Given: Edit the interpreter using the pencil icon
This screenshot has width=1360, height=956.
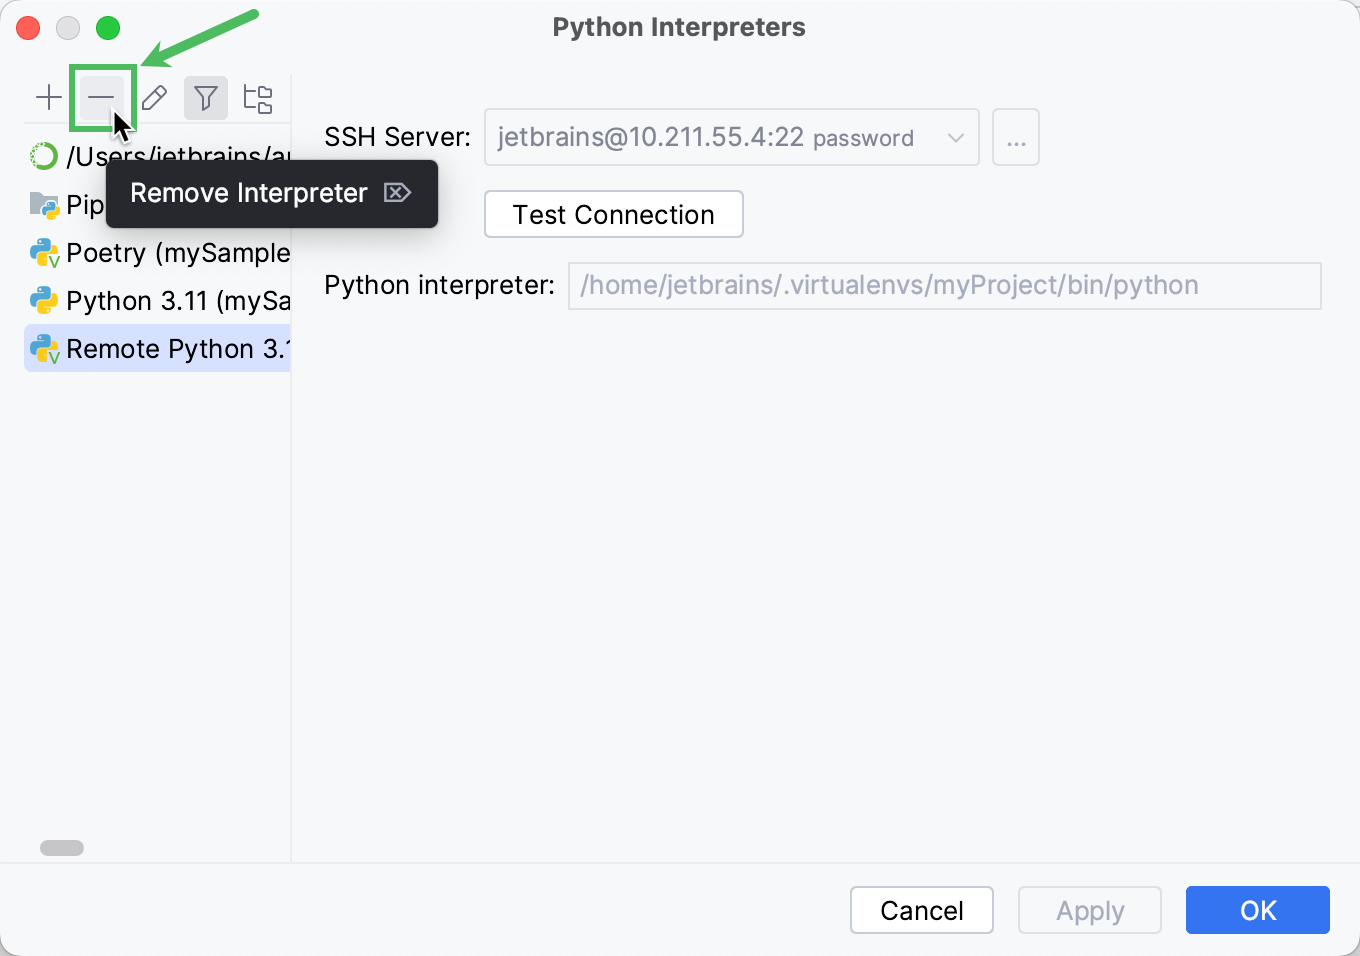Looking at the screenshot, I should pos(154,97).
